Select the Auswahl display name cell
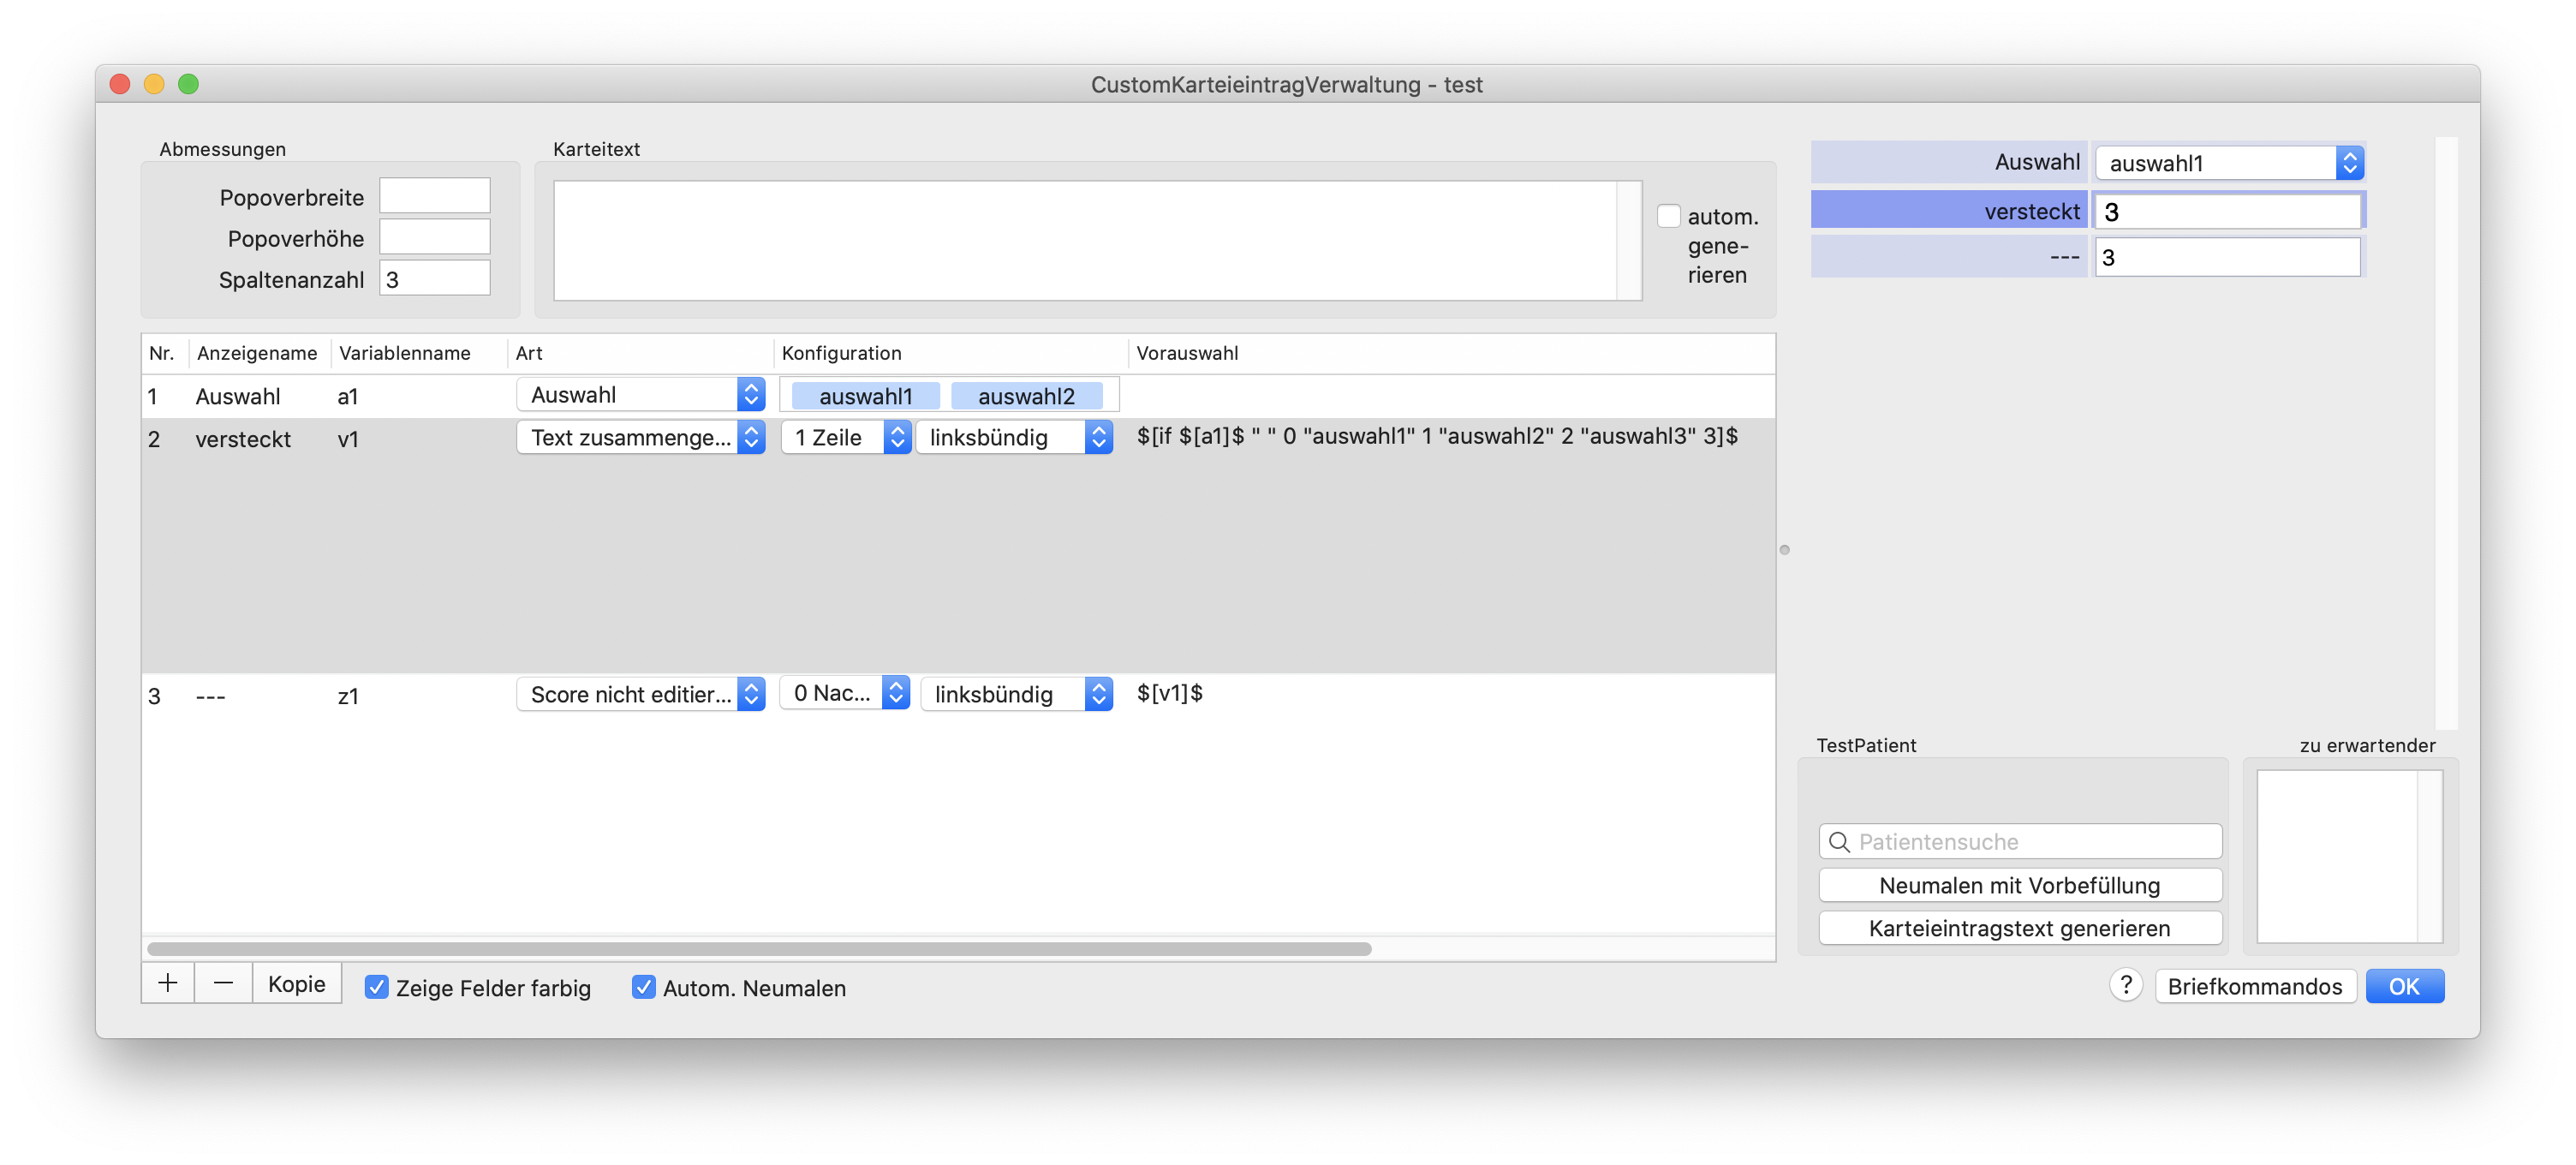Image resolution: width=2576 pixels, height=1165 pixels. (238, 396)
